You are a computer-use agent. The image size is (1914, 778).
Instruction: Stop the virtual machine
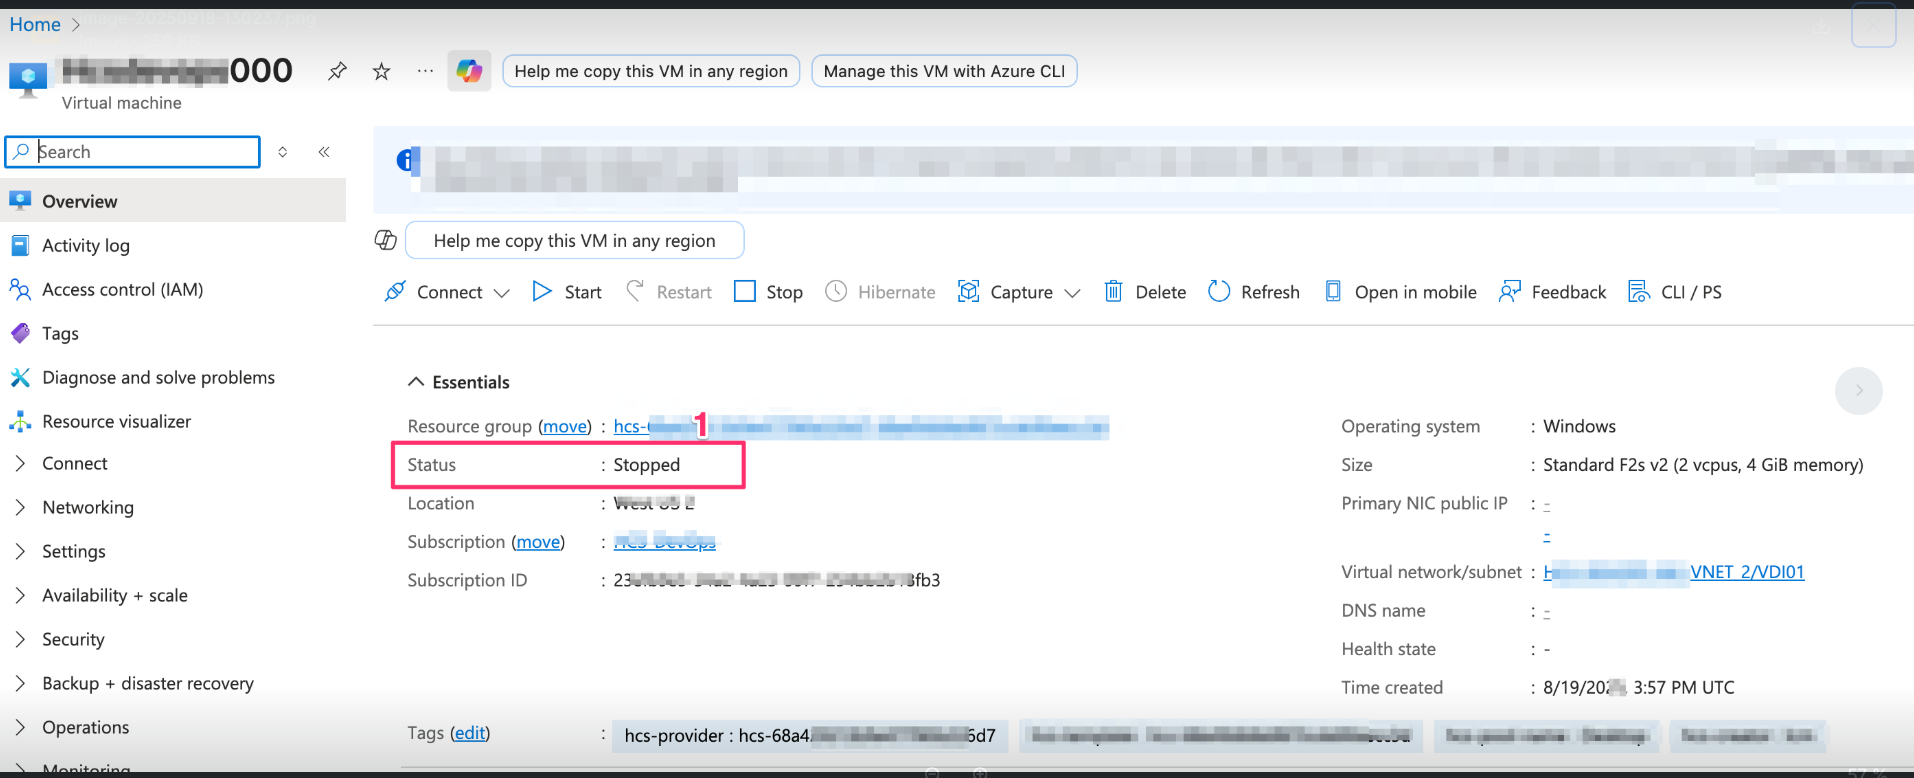[x=768, y=292]
